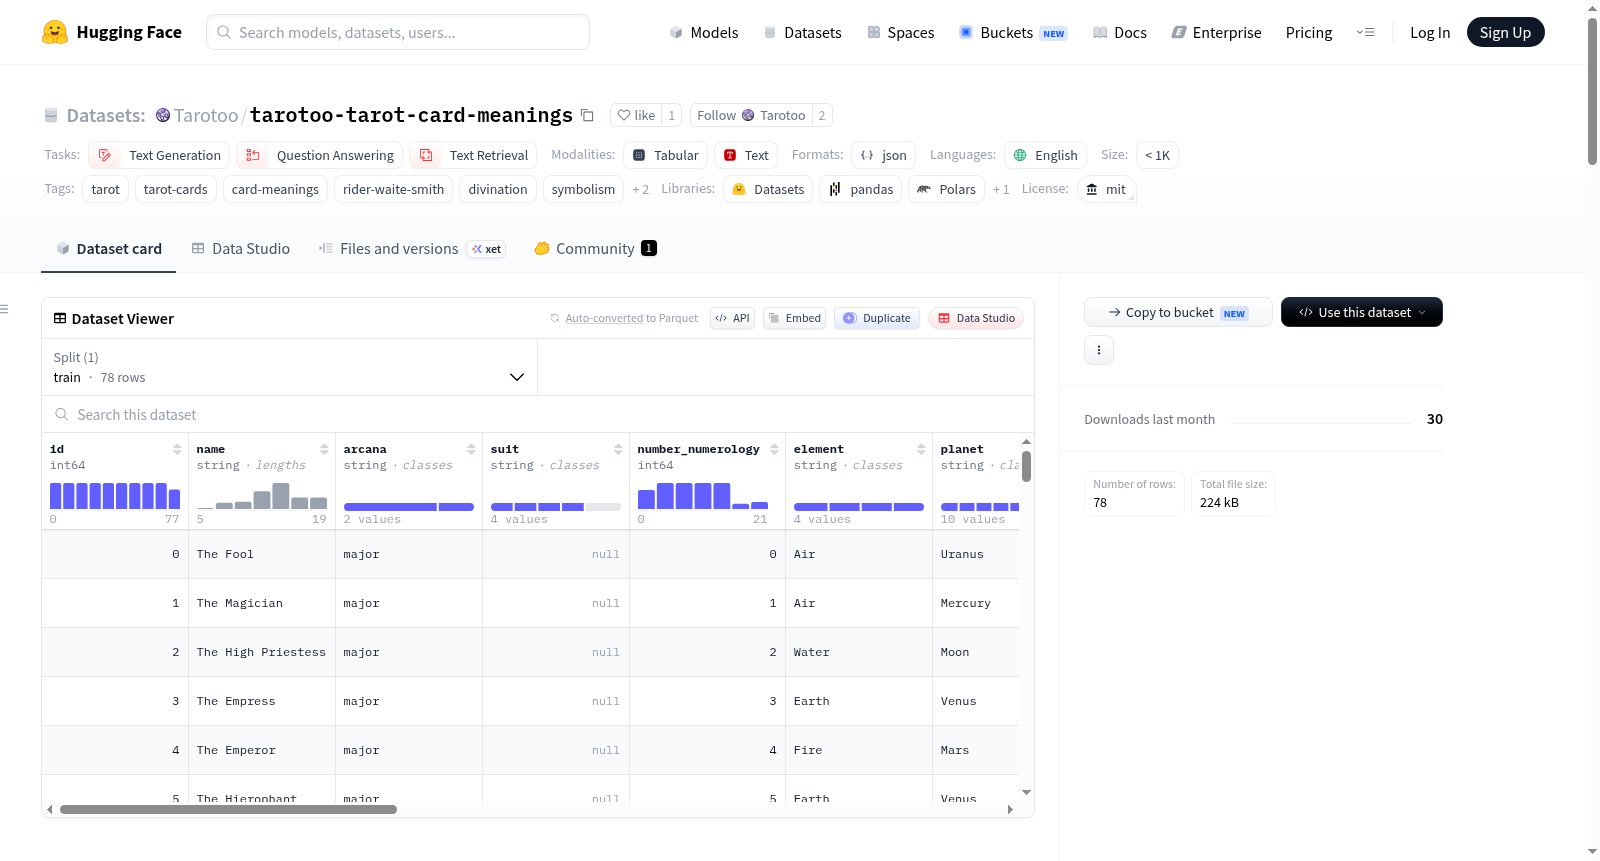Image resolution: width=1600 pixels, height=861 pixels.
Task: Sort the id column
Action: click(x=177, y=449)
